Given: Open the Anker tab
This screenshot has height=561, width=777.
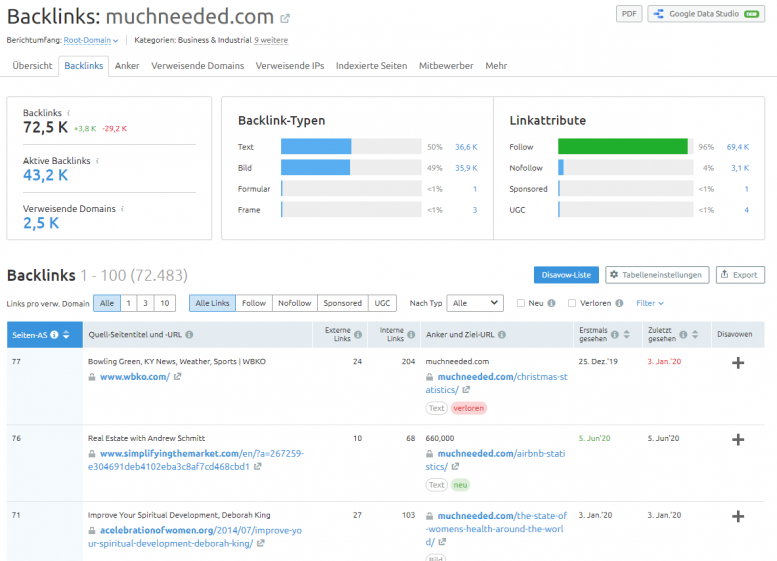Looking at the screenshot, I should (x=127, y=65).
